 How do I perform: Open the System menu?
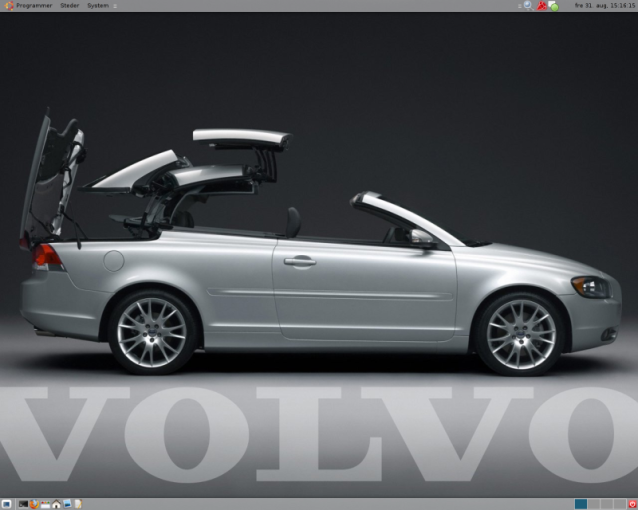98,6
